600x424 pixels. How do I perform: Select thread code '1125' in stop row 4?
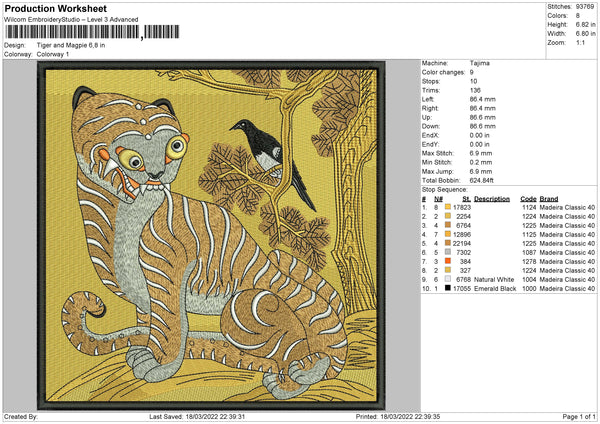coord(529,234)
